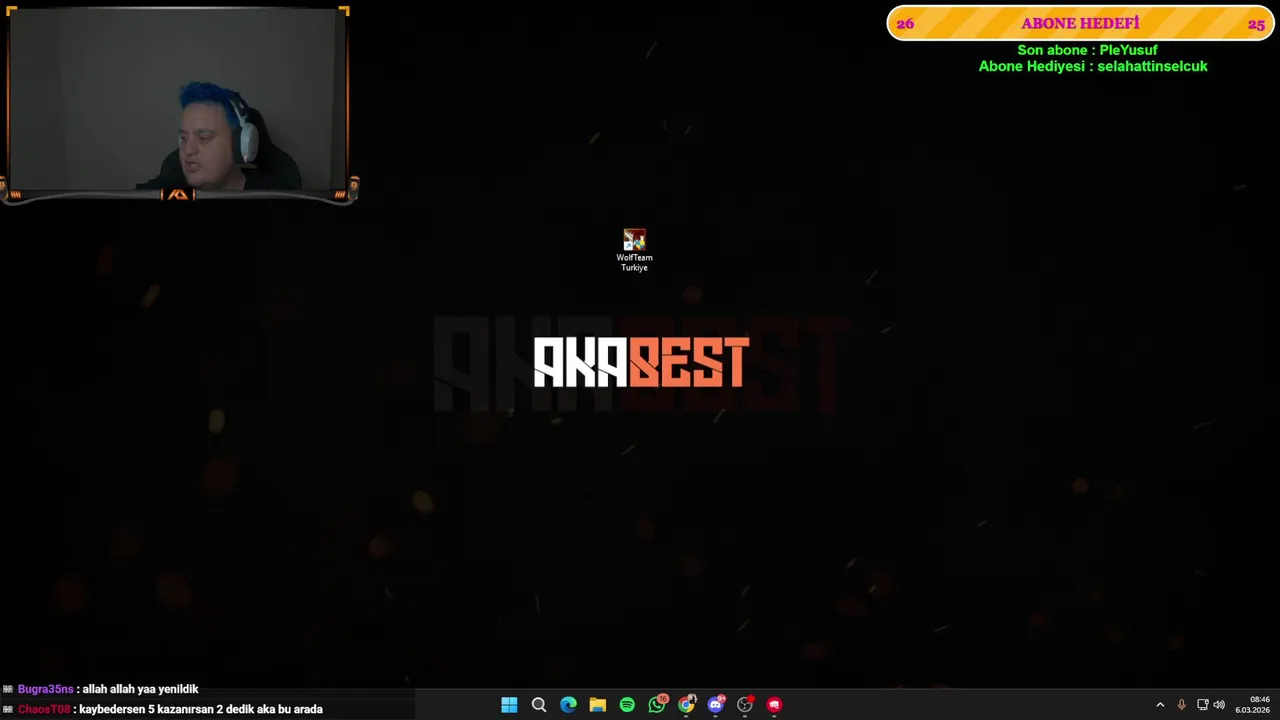Click the streamer webcam overlay
The width and height of the screenshot is (1280, 720).
[x=178, y=103]
